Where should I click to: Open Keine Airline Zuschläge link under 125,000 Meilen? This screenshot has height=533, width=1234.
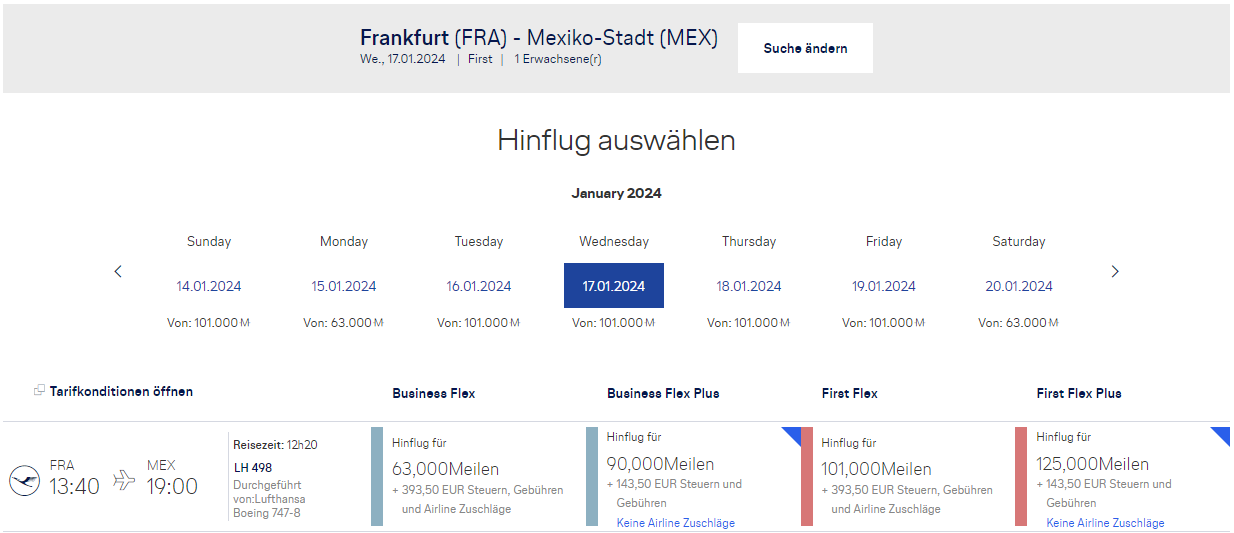tap(1106, 523)
